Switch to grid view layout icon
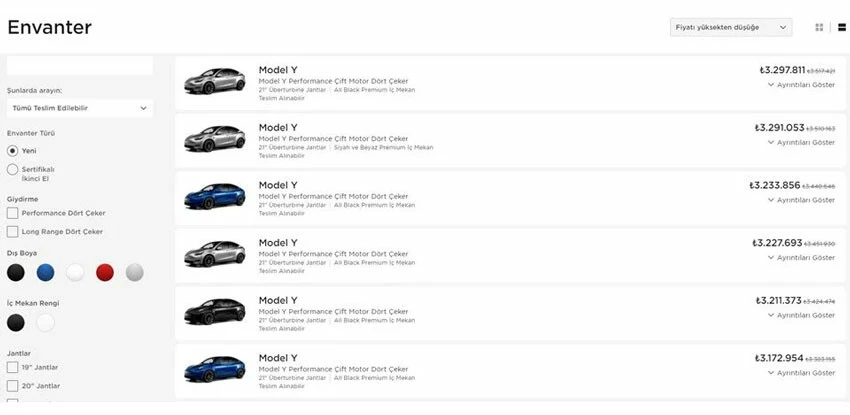 click(819, 27)
